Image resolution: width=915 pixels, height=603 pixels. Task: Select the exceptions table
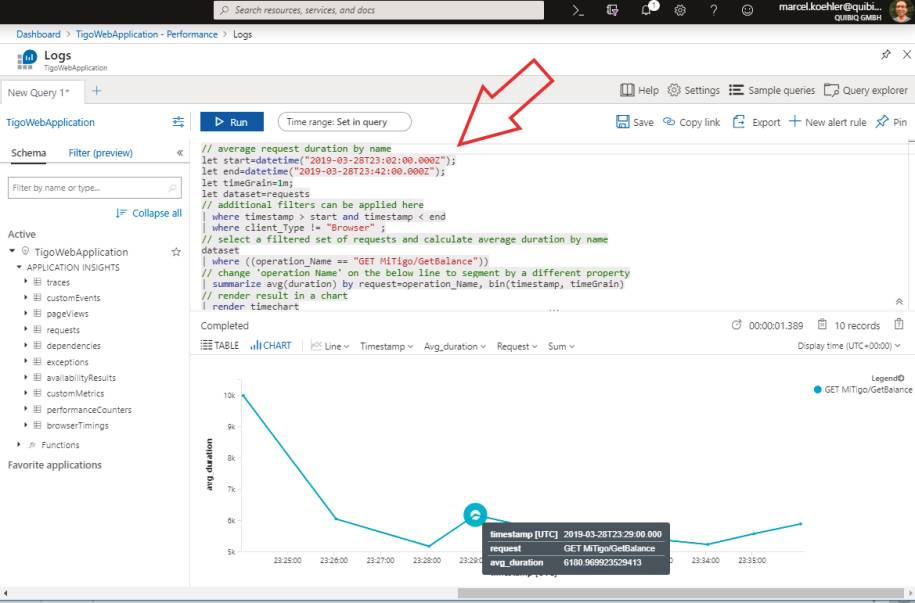[67, 362]
